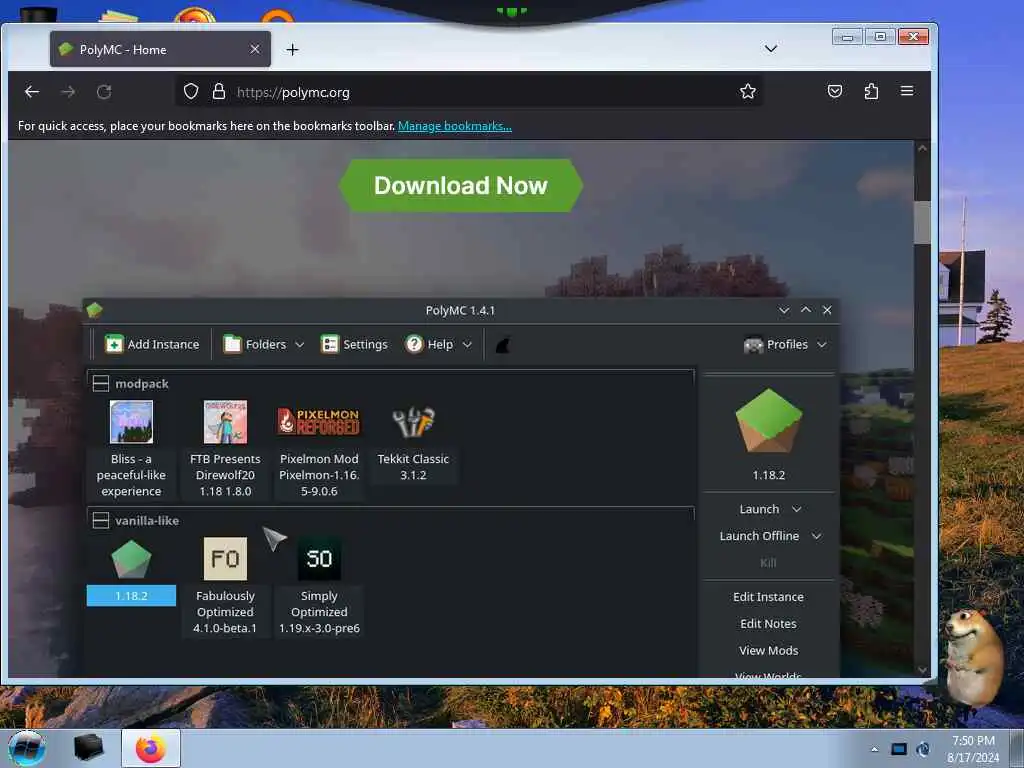Click the large grass block icon in the side panel
The height and width of the screenshot is (768, 1024).
(x=769, y=421)
